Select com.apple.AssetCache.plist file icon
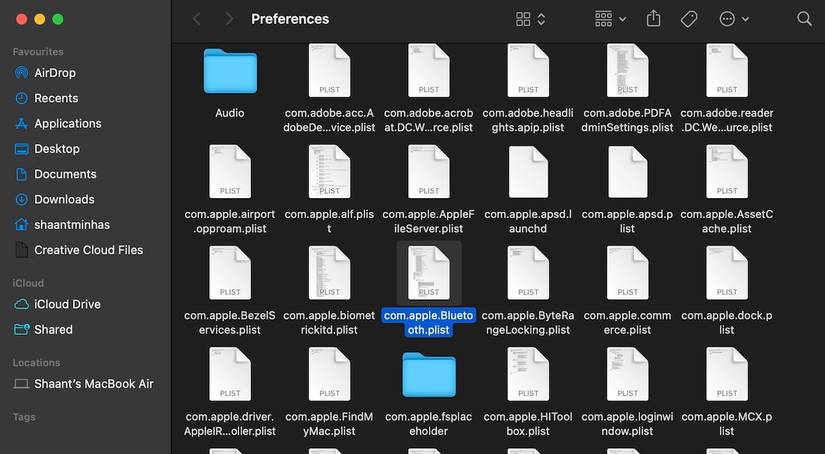This screenshot has width=825, height=454. [x=727, y=171]
